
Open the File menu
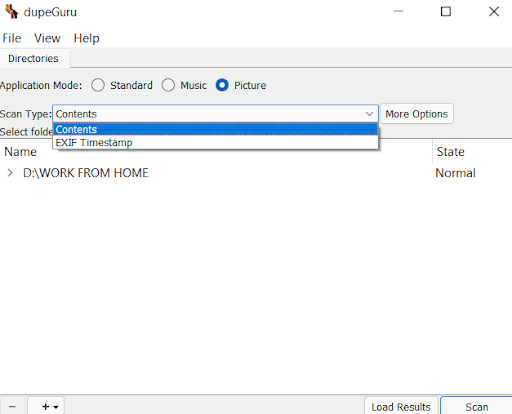click(12, 38)
